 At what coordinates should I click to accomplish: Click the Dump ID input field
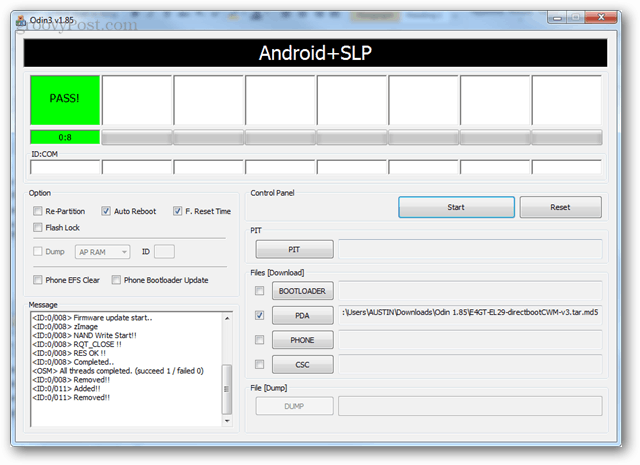(164, 251)
